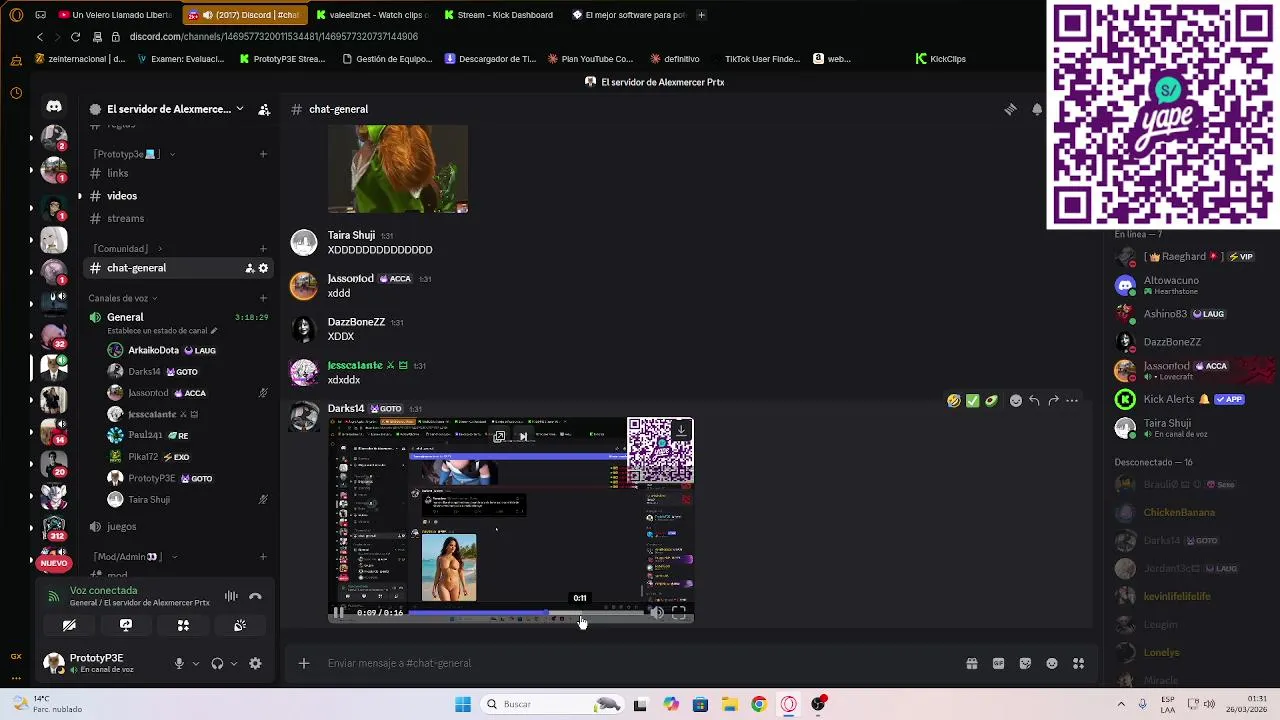Download the embedded video
1280x720 pixels.
pyautogui.click(x=681, y=430)
